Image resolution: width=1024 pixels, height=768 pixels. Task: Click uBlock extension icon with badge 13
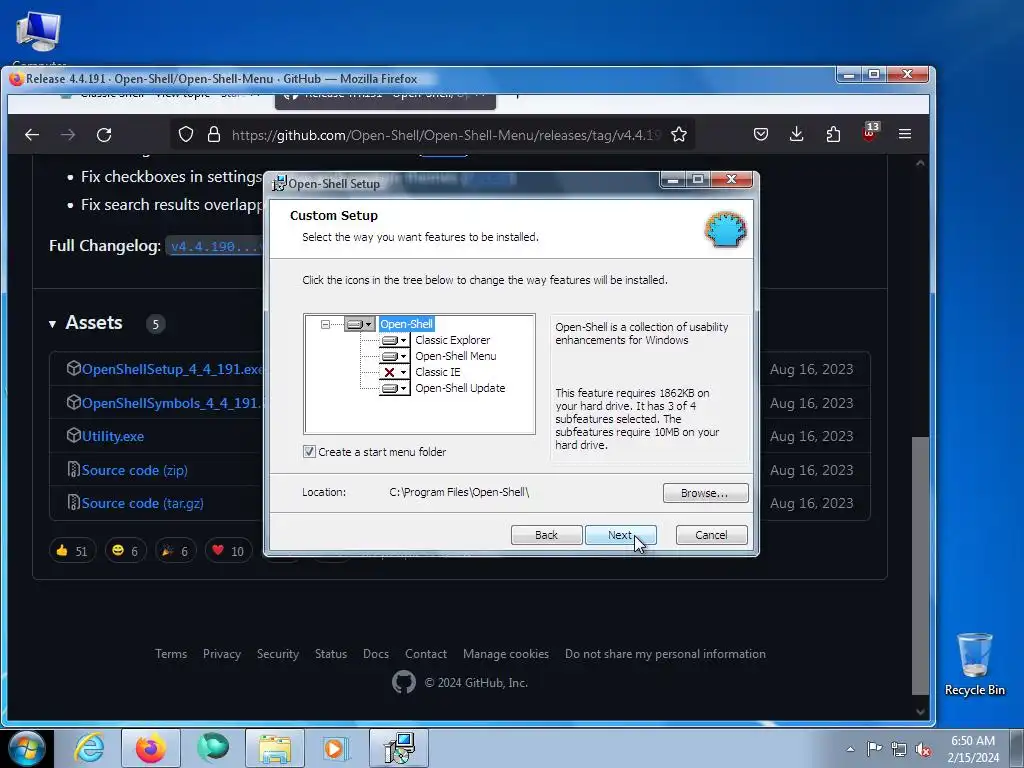click(x=869, y=133)
